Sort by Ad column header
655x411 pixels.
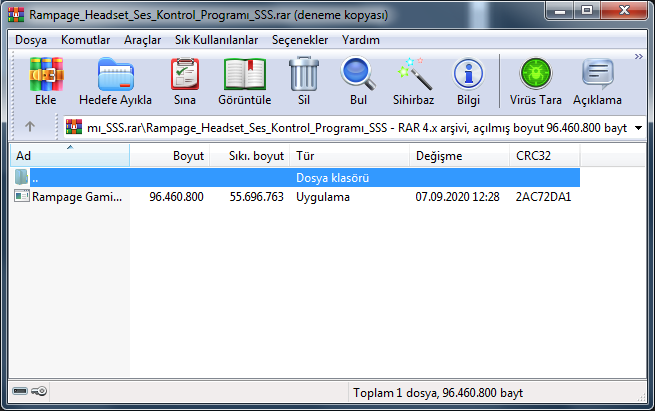(x=70, y=155)
